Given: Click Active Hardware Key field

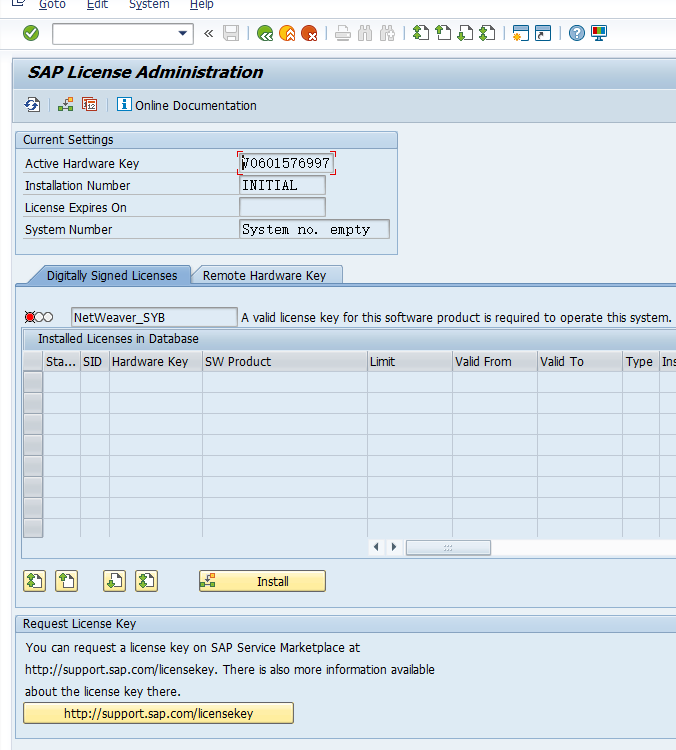Looking at the screenshot, I should point(286,163).
